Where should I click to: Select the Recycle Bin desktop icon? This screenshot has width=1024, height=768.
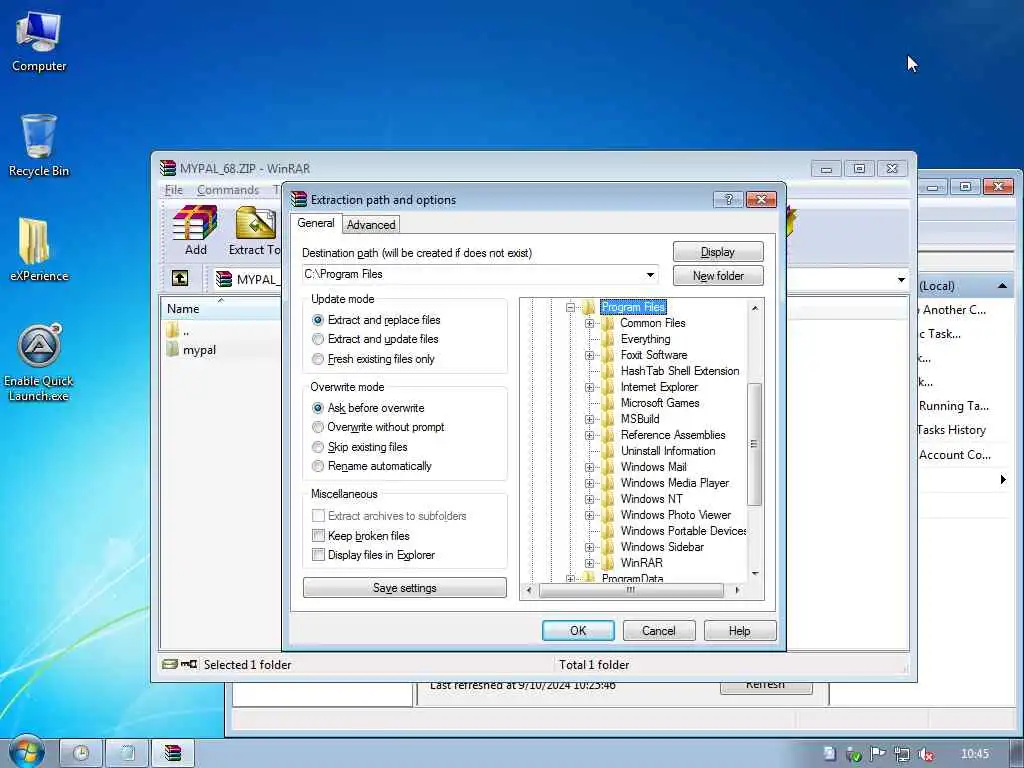[39, 145]
